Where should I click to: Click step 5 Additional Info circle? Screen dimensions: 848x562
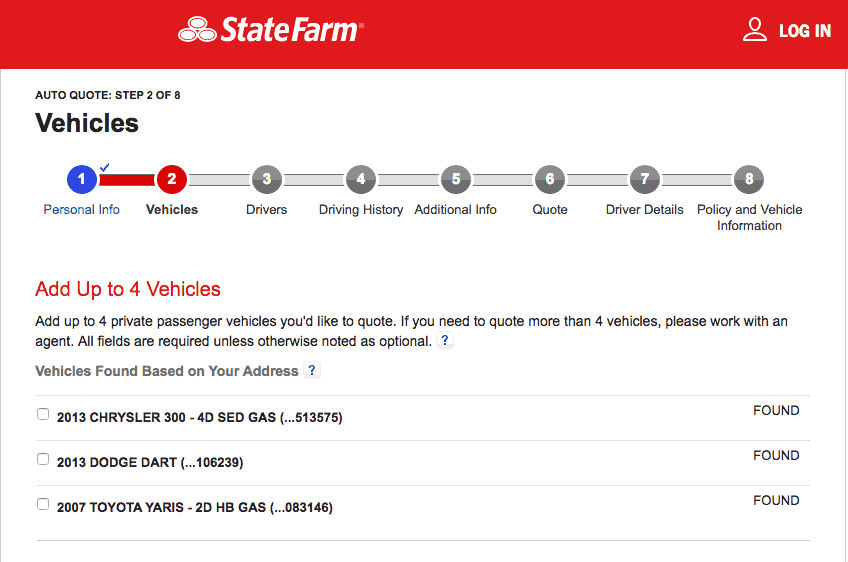[456, 180]
